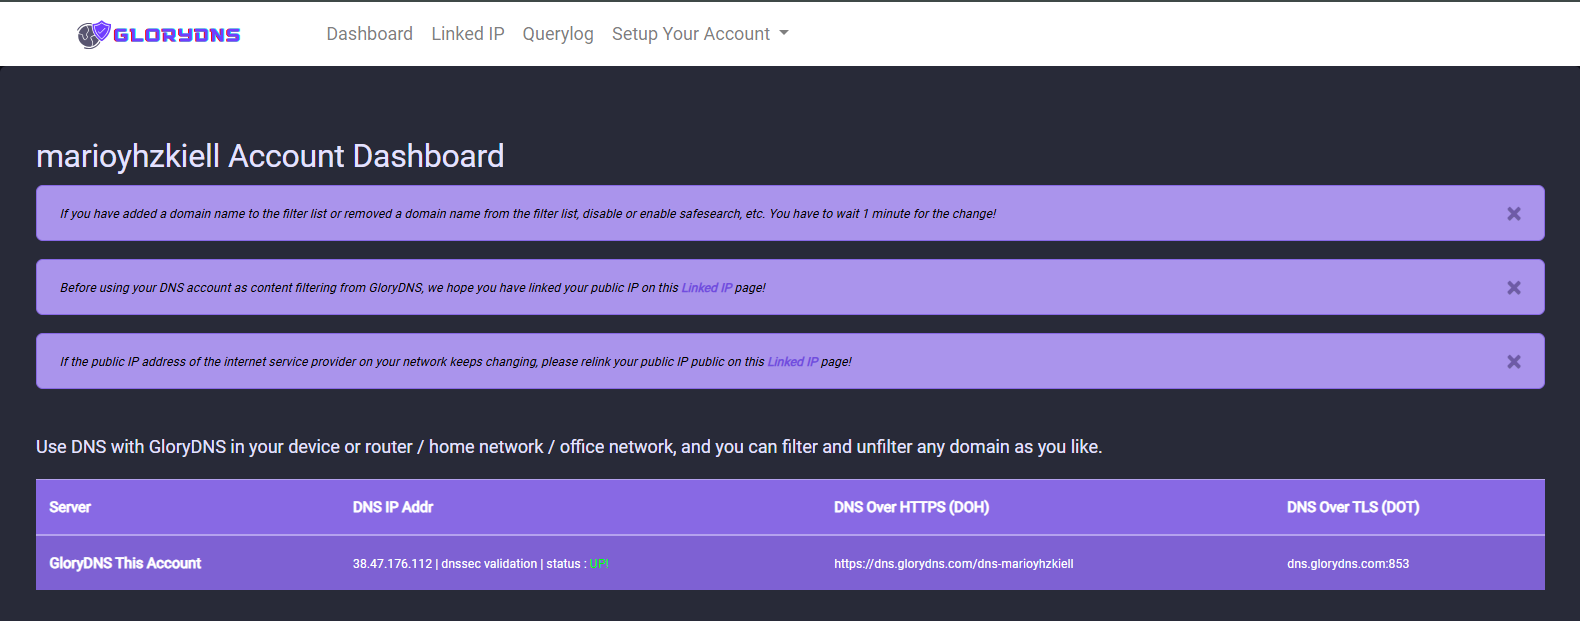The width and height of the screenshot is (1580, 621).
Task: Close the 'Before using your DNS account' alert
Action: (x=1514, y=288)
